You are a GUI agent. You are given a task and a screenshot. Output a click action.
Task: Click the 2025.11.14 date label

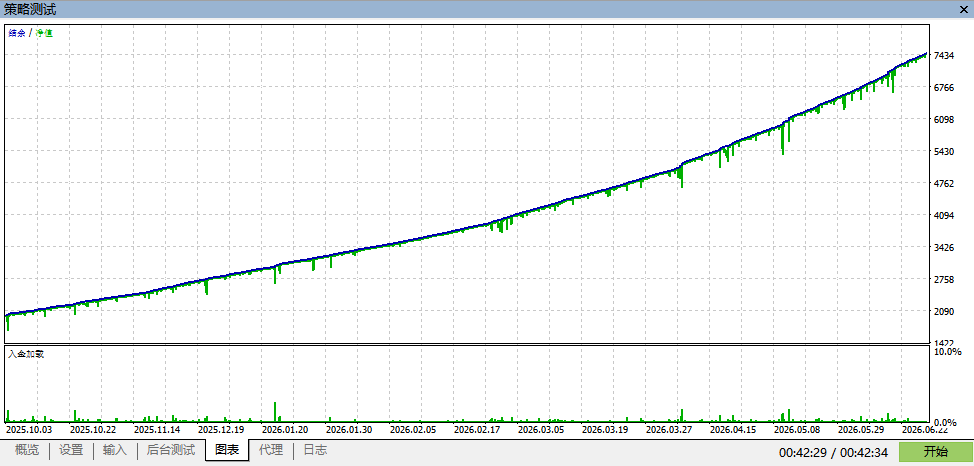click(x=157, y=429)
